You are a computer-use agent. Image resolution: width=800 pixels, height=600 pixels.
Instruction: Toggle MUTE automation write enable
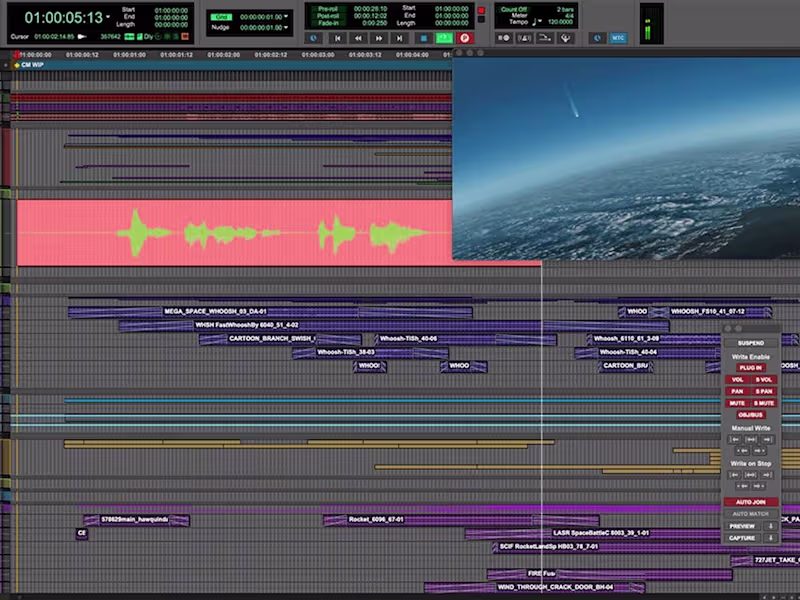tap(737, 403)
